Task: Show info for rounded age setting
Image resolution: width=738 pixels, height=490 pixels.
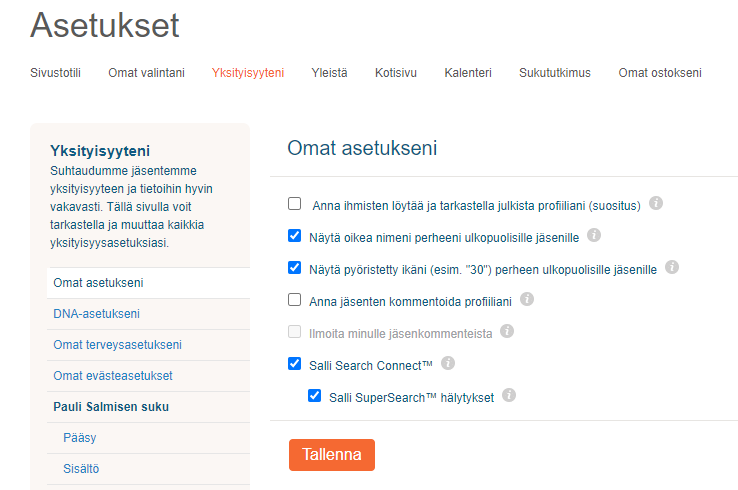Action: coord(672,267)
